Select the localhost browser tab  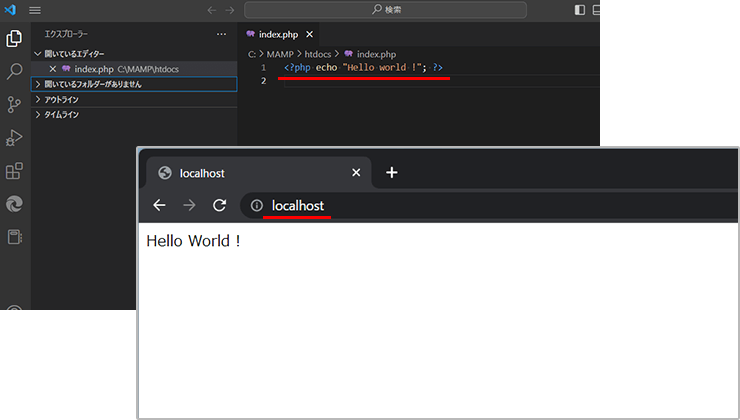[x=259, y=173]
